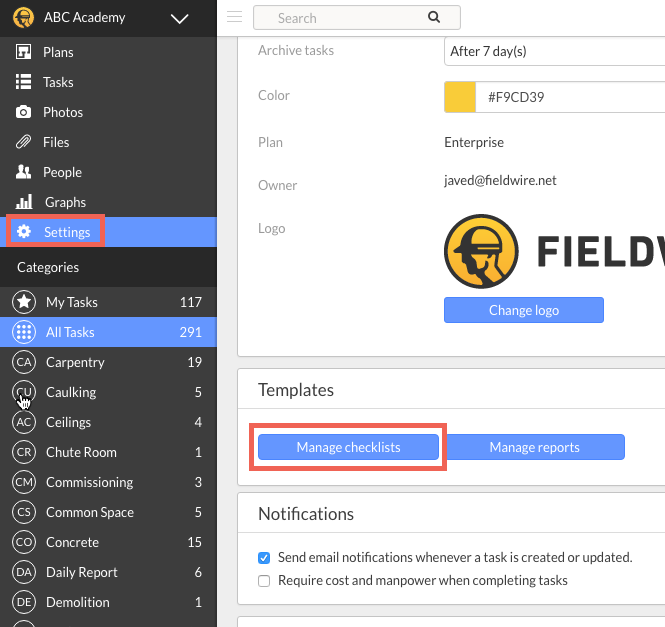Click the Enterprise plan value
Screen dimensions: 665x627
pyautogui.click(x=474, y=143)
